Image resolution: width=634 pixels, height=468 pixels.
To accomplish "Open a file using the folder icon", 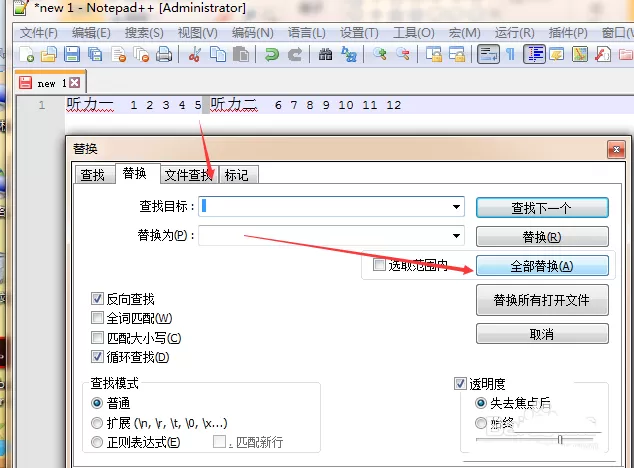I will click(49, 55).
